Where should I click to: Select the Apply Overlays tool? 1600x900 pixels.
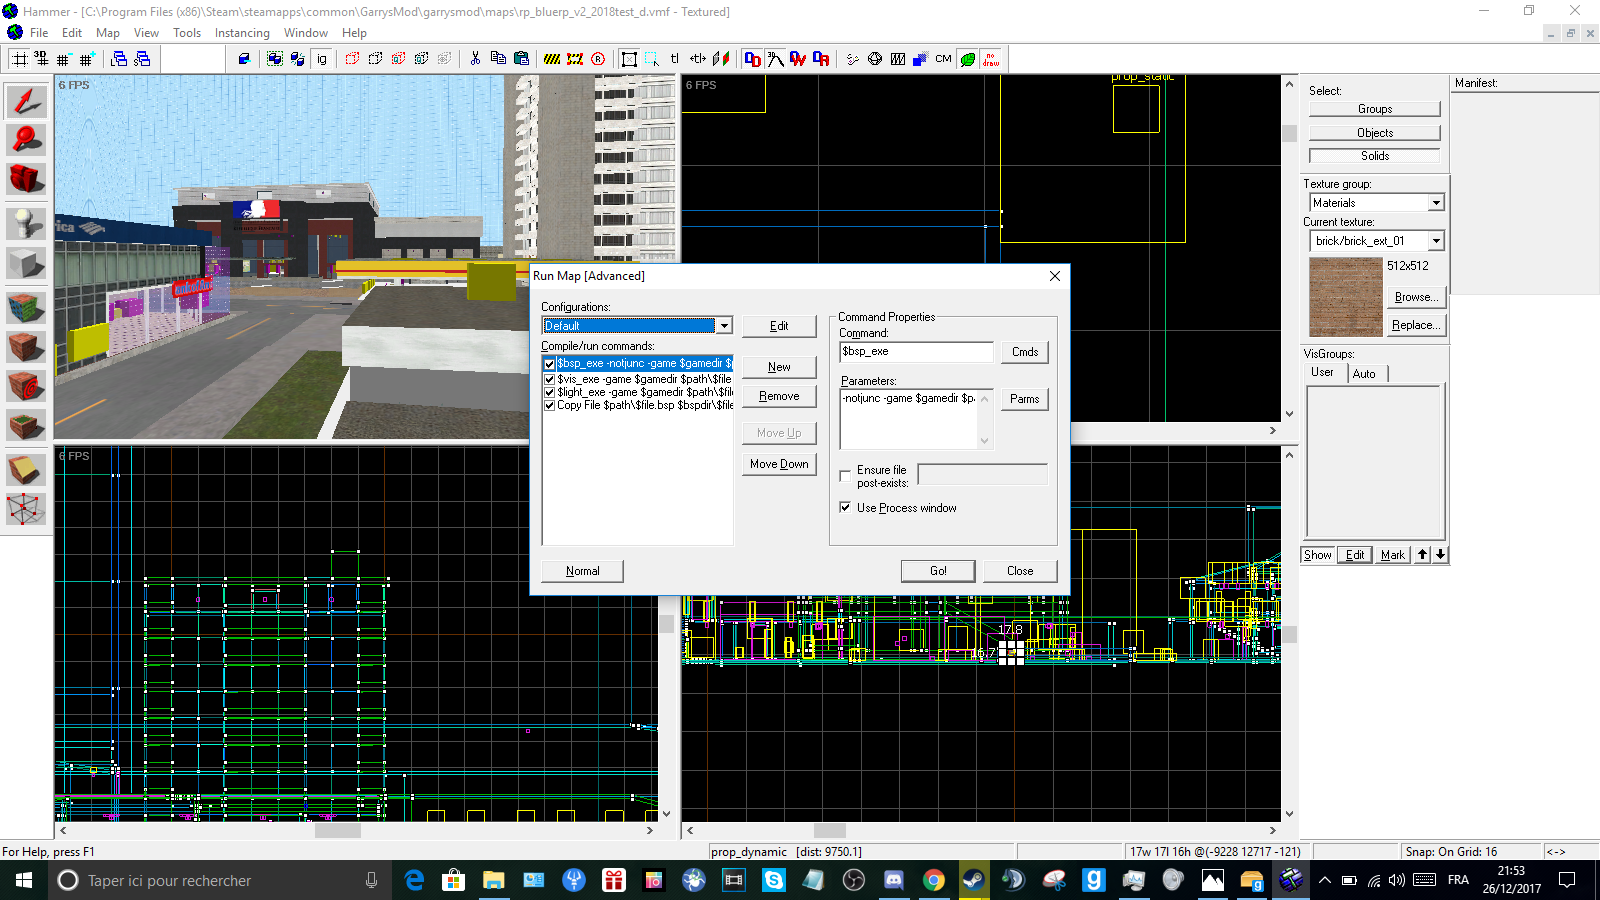click(26, 427)
